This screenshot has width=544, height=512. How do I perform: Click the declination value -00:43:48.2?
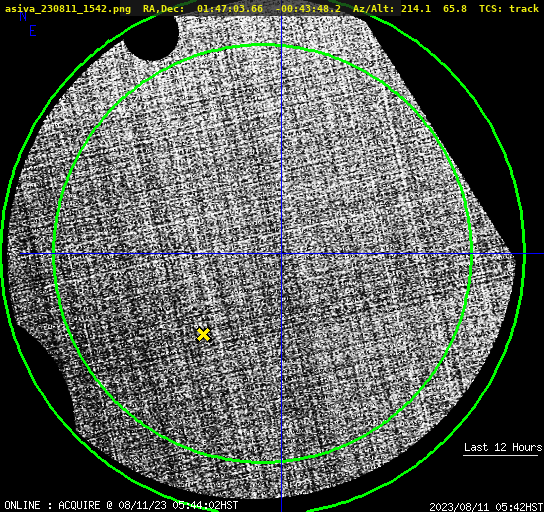click(x=308, y=8)
